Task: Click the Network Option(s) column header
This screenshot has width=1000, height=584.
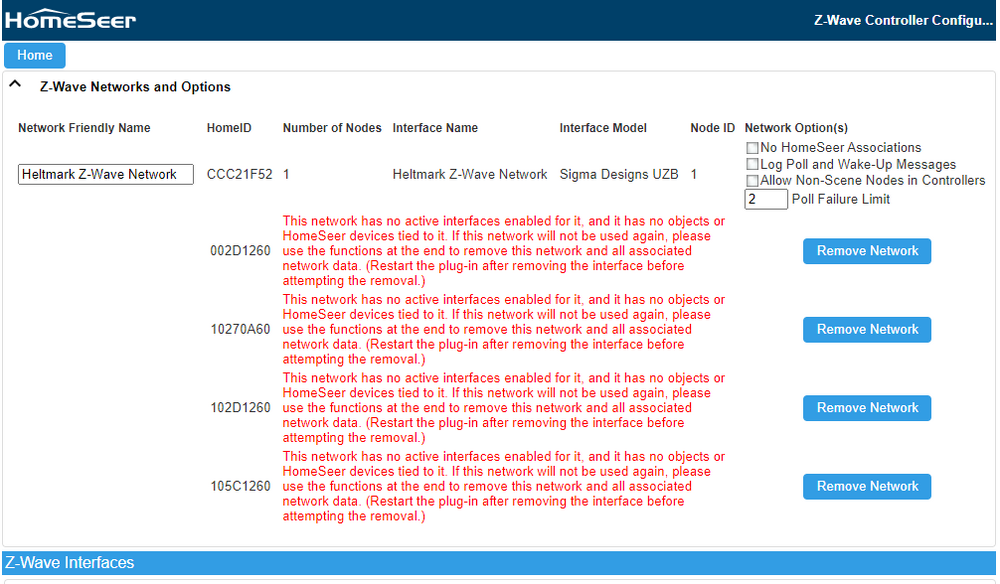Action: point(796,128)
